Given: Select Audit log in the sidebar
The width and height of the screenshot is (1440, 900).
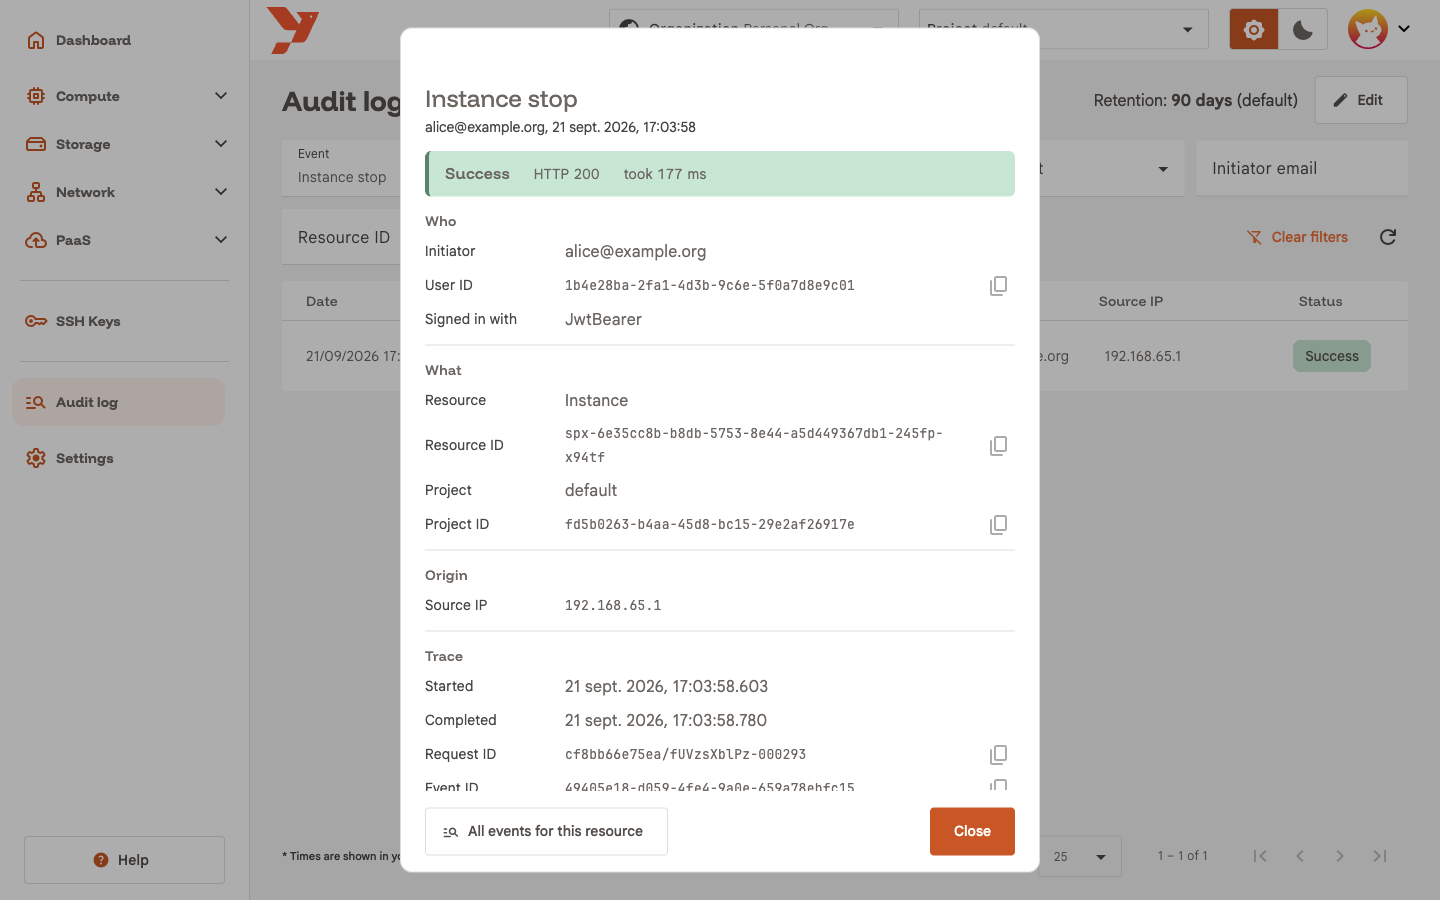Looking at the screenshot, I should click(x=118, y=402).
